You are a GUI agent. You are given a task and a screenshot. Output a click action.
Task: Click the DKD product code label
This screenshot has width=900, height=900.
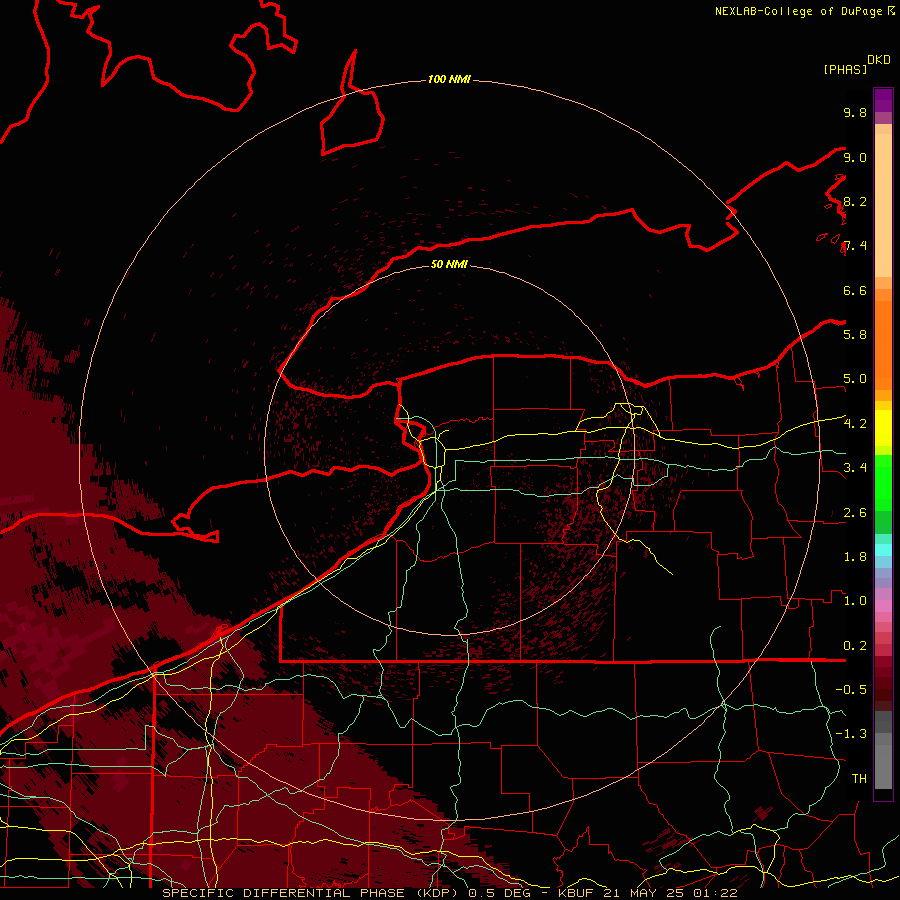879,60
